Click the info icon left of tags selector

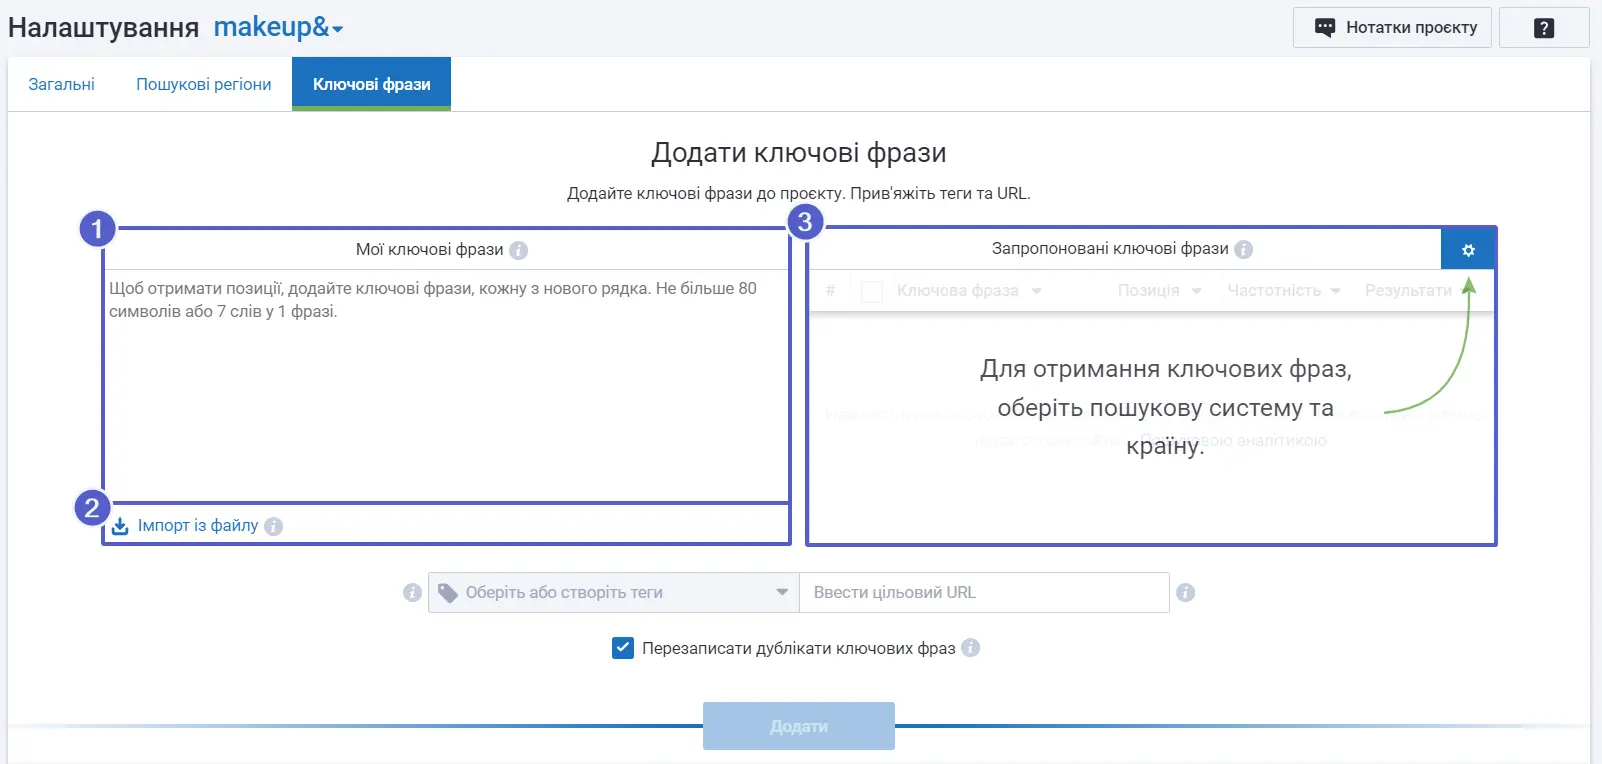tap(412, 592)
